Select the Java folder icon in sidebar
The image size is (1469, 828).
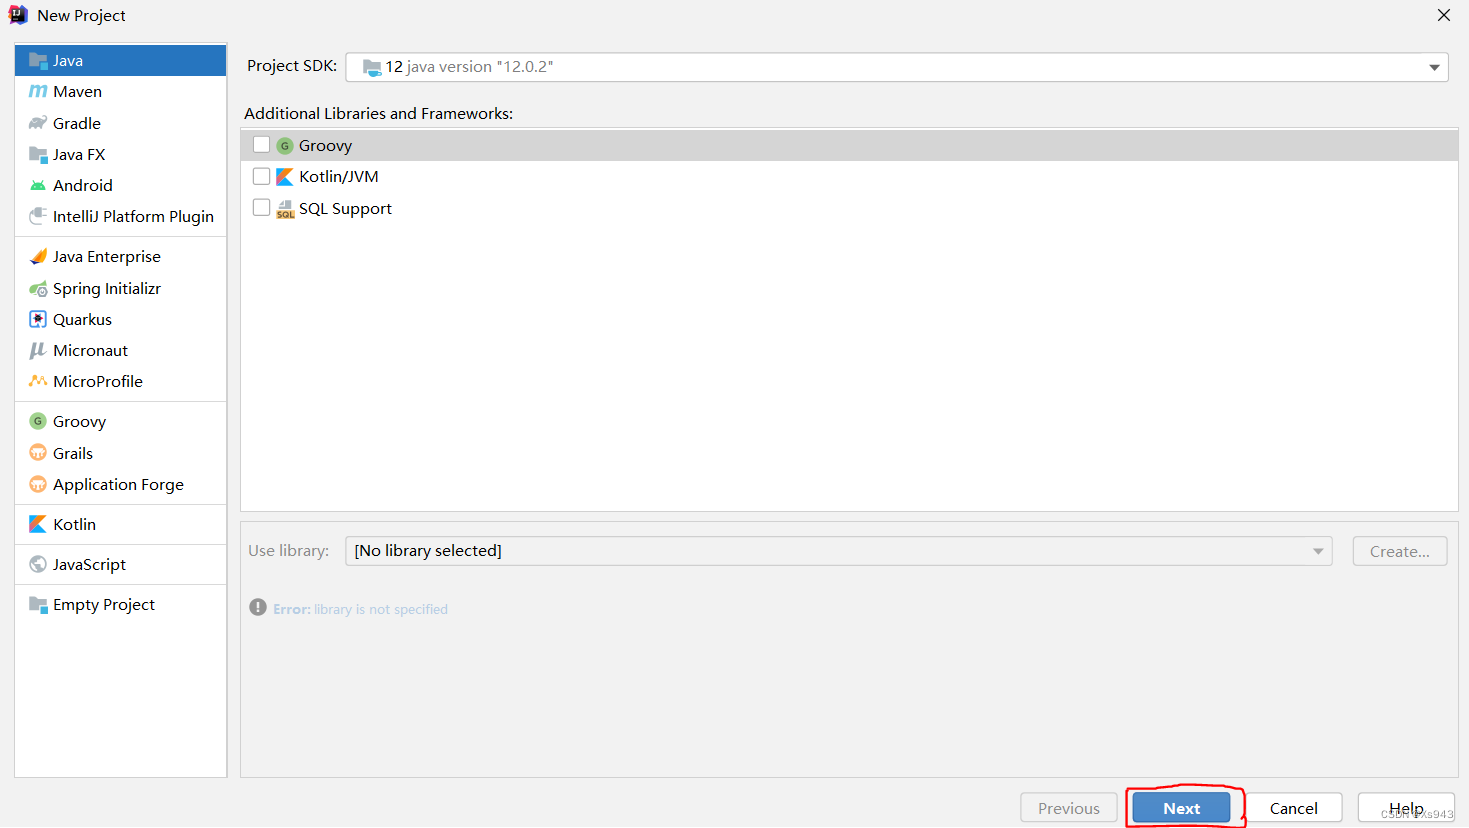pos(38,61)
